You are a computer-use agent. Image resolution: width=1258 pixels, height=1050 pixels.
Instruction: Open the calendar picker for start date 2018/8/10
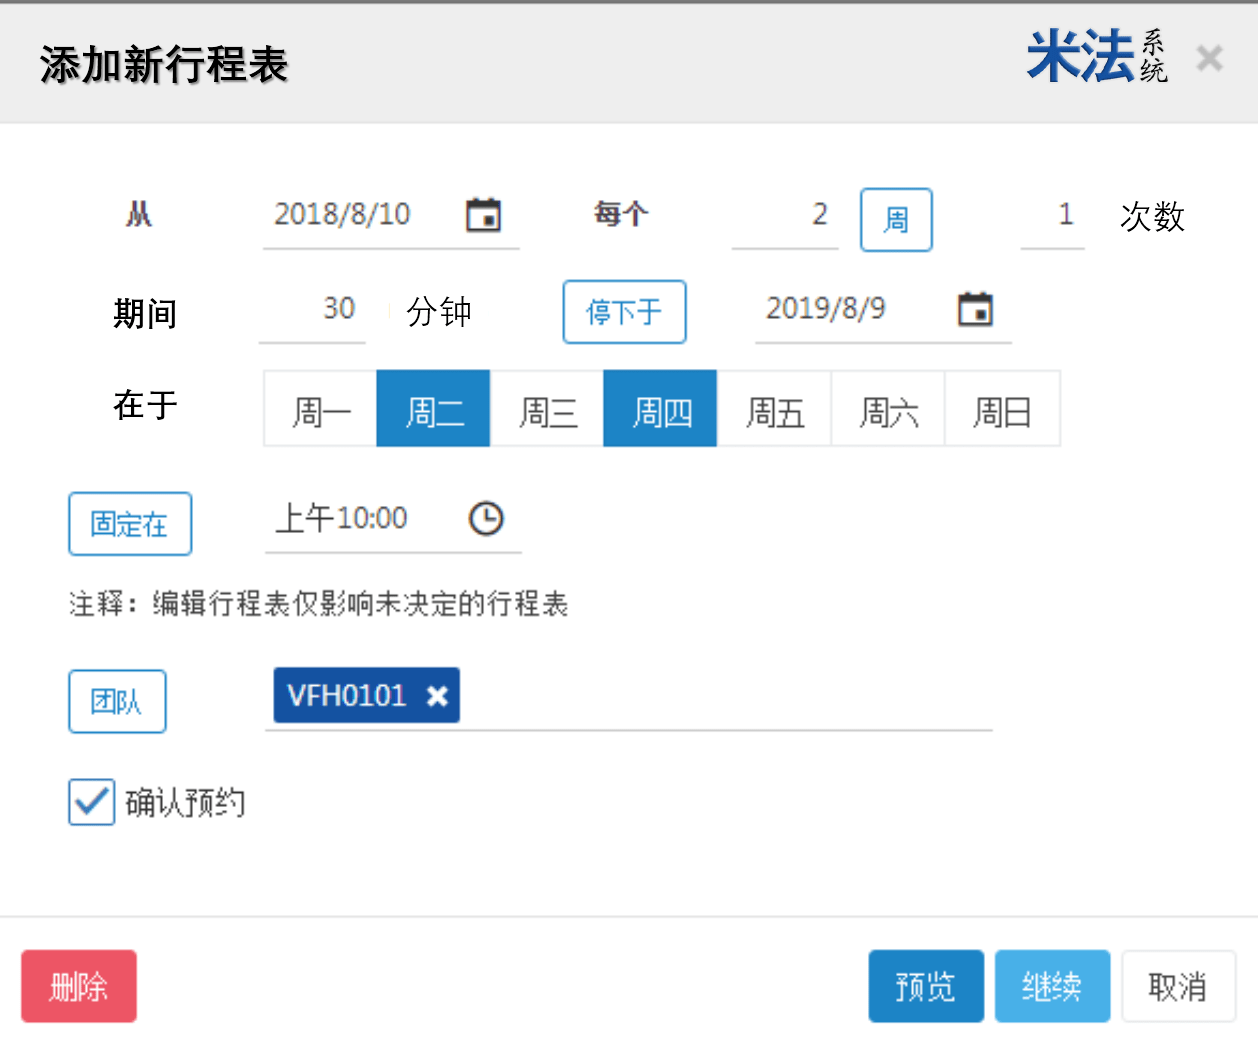click(x=484, y=215)
